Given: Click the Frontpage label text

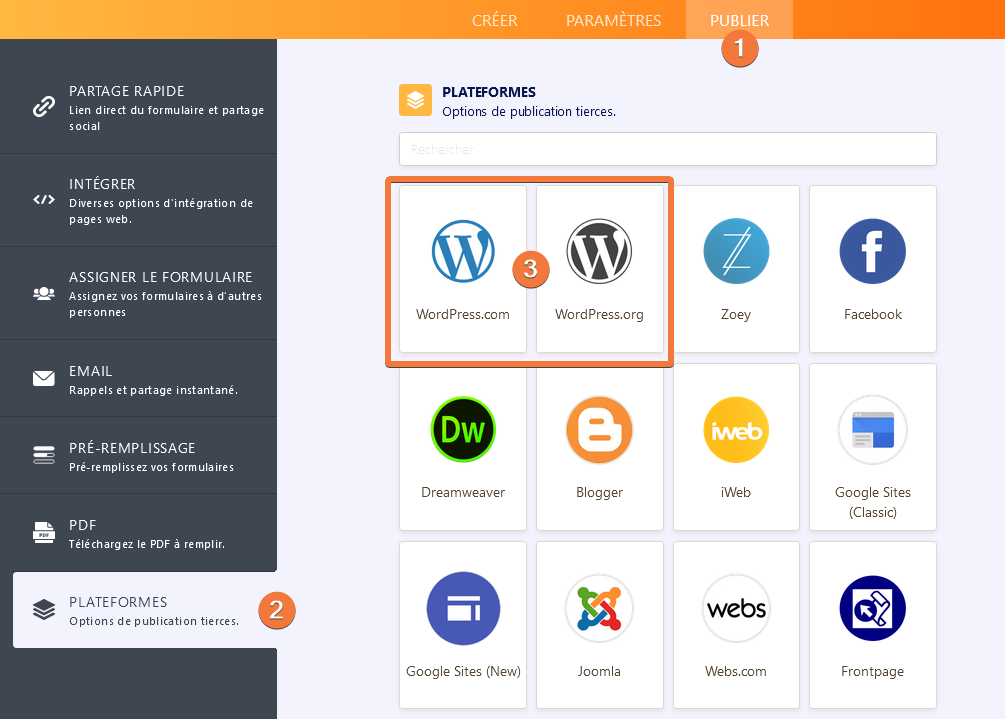Looking at the screenshot, I should (x=872, y=672).
